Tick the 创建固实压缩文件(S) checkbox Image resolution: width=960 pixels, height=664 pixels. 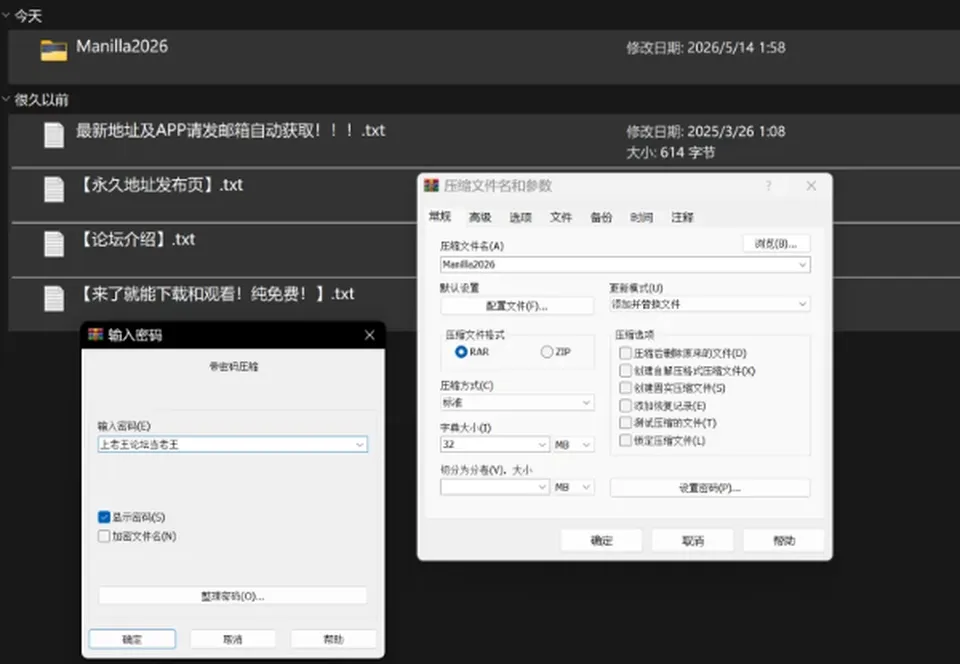click(x=625, y=388)
